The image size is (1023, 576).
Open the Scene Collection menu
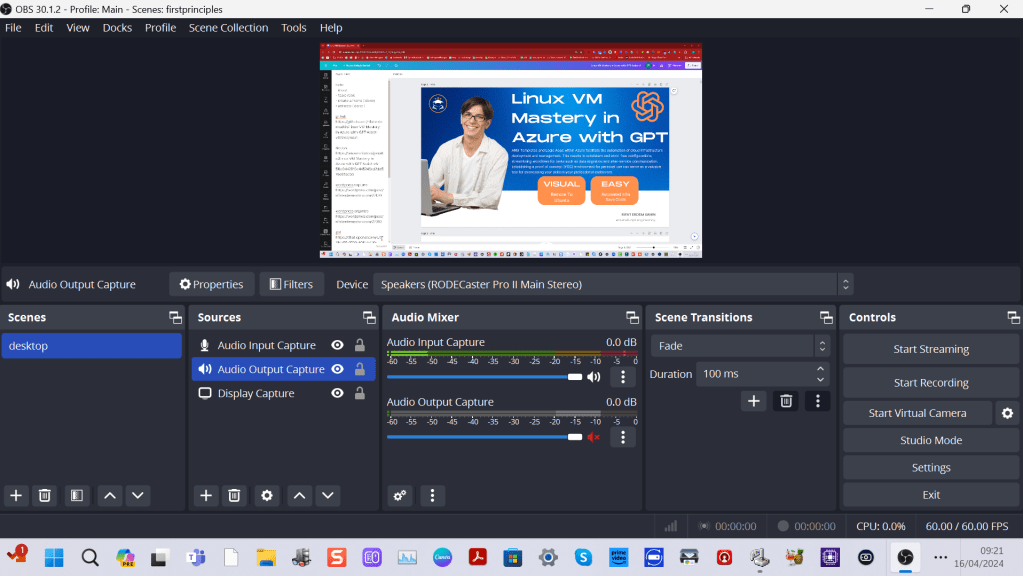tap(228, 27)
